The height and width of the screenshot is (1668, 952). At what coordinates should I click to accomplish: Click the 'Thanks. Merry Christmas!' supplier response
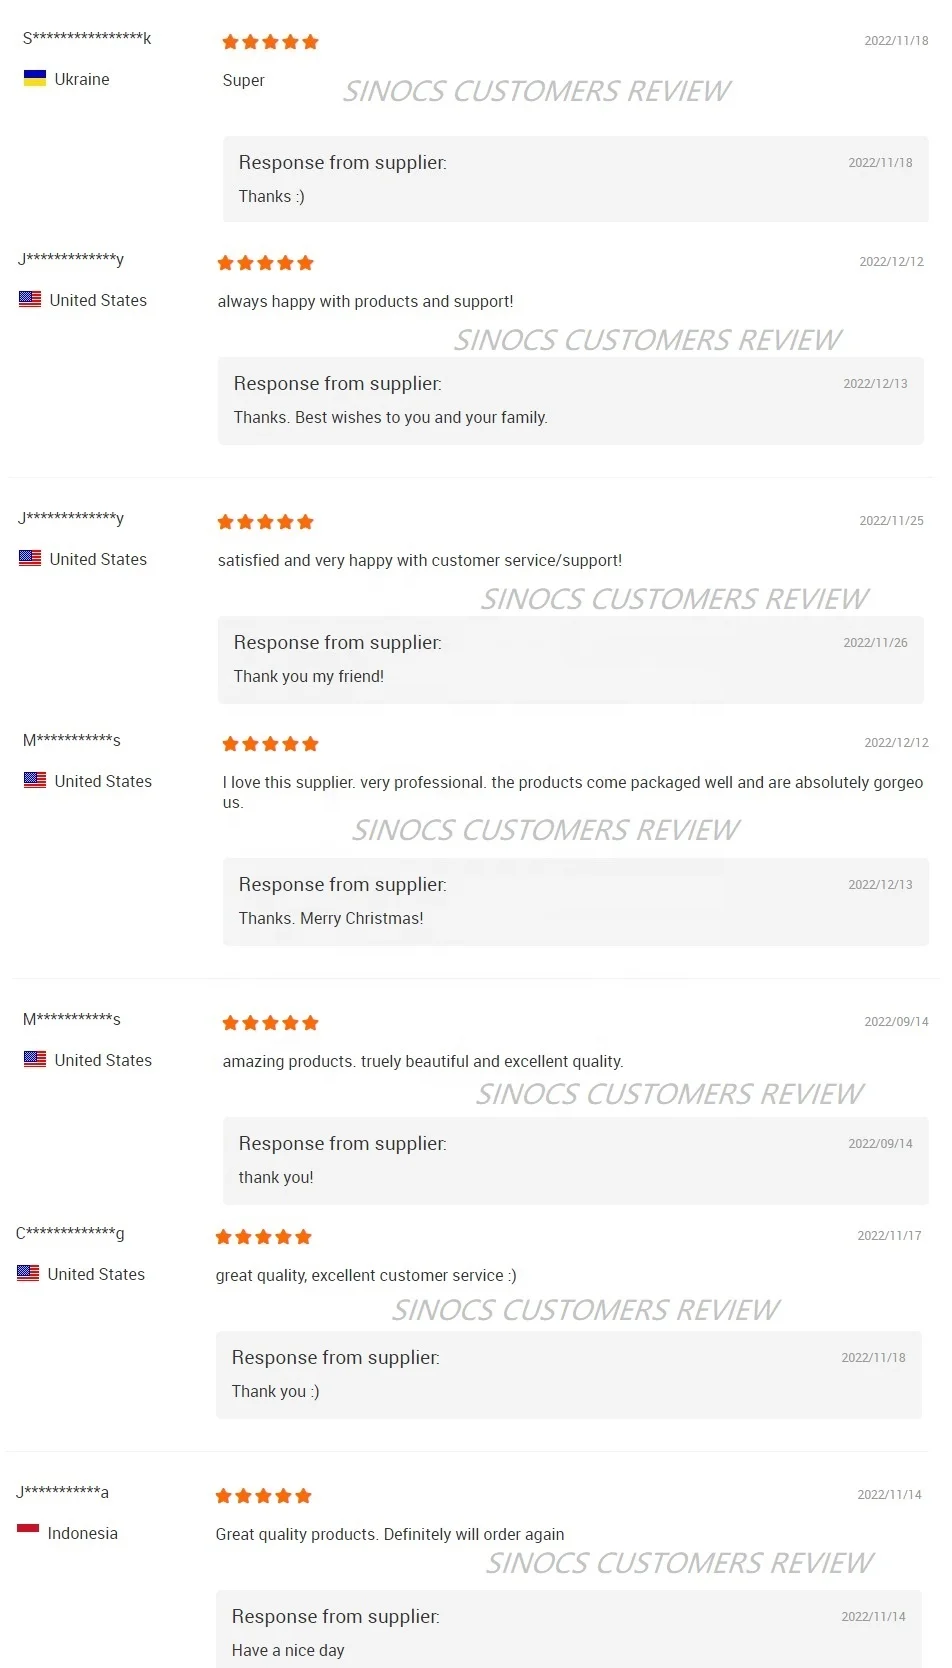pos(331,918)
